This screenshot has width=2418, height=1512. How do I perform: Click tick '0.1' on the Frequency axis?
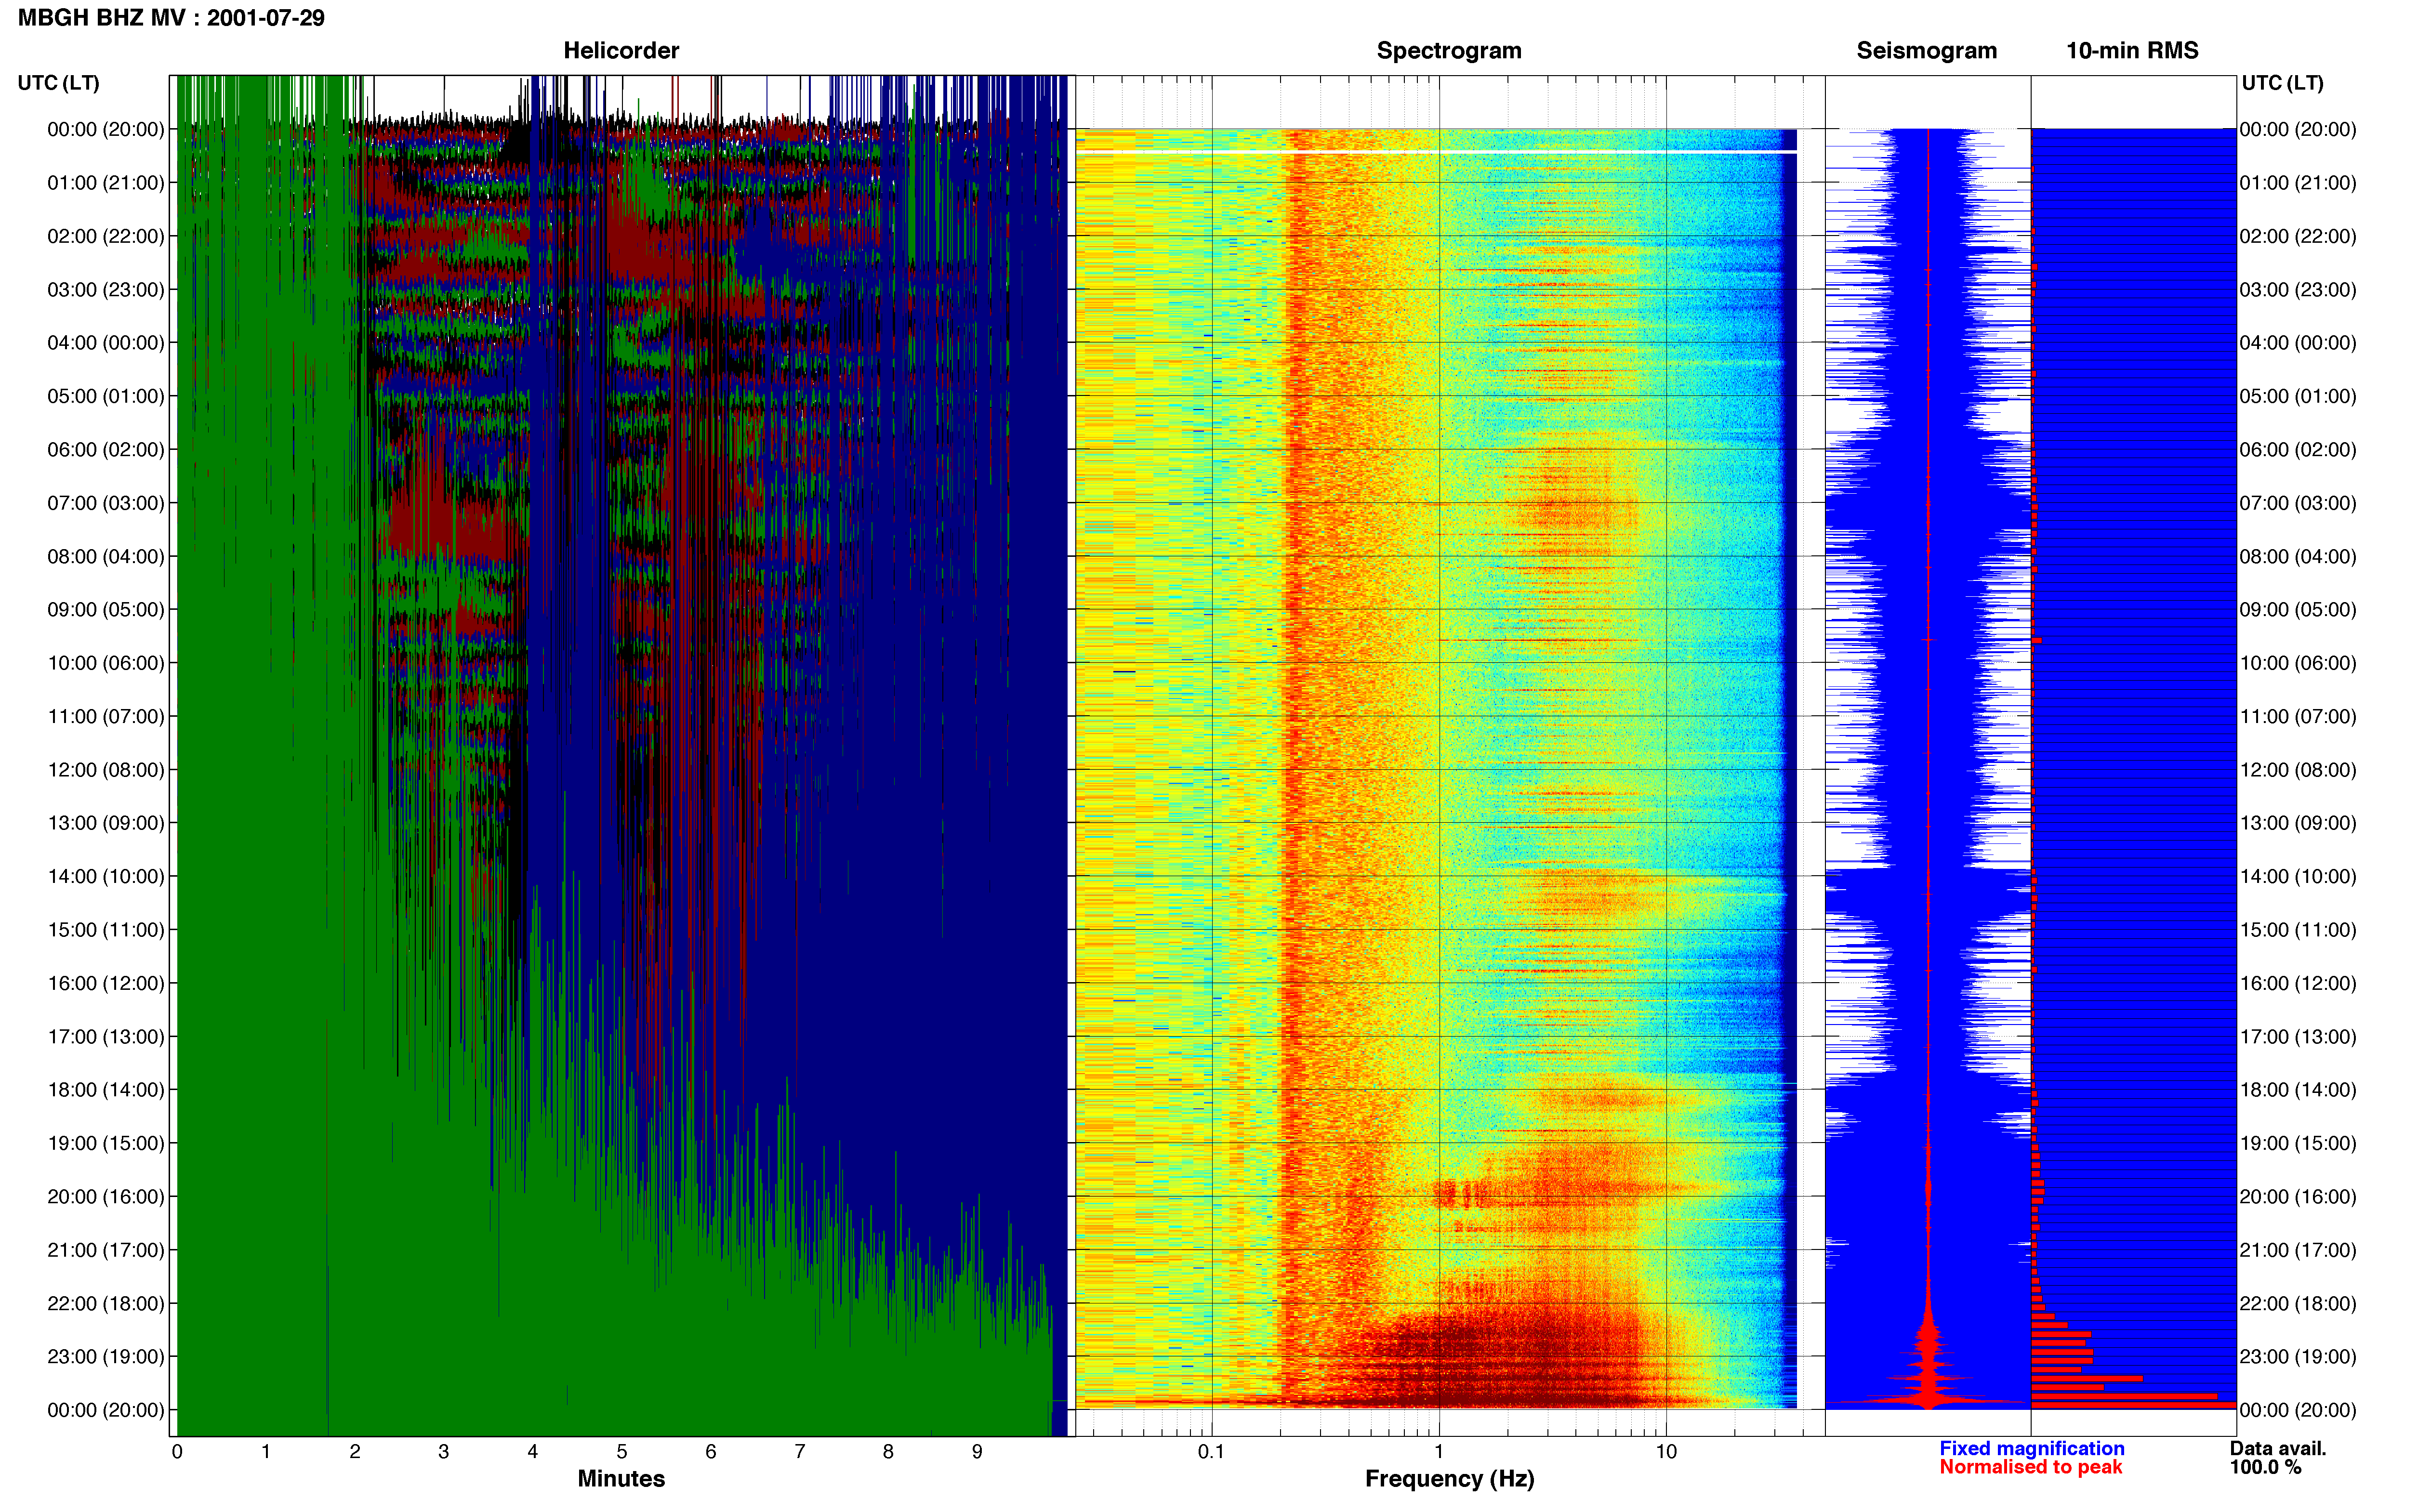coord(1212,1452)
